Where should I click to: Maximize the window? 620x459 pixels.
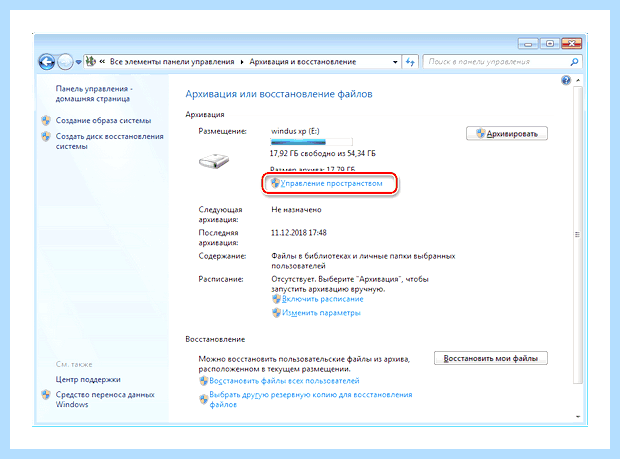(x=550, y=43)
